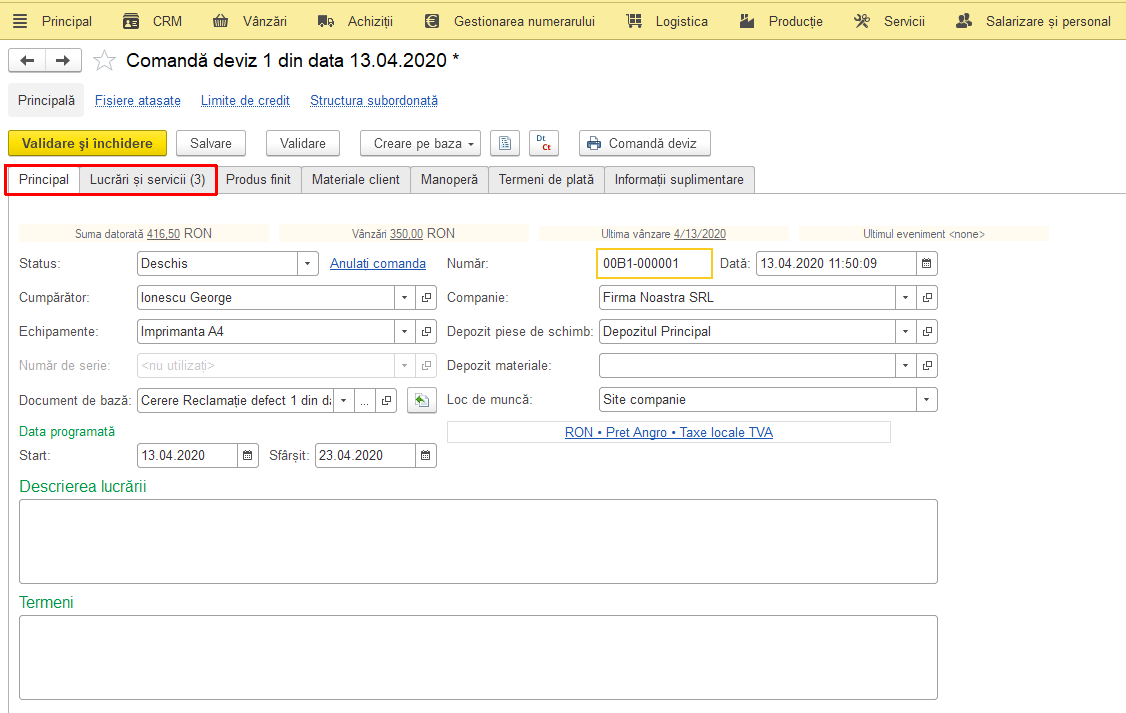
Task: Go back with left arrow button
Action: [x=27, y=61]
